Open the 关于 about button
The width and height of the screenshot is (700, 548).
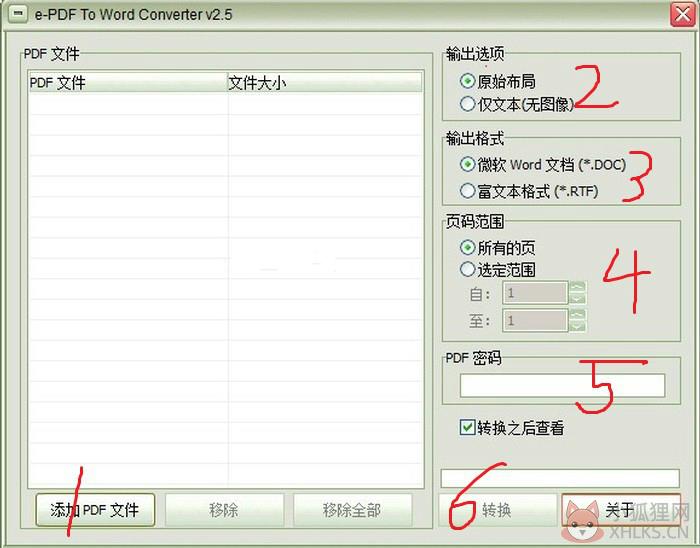[621, 510]
